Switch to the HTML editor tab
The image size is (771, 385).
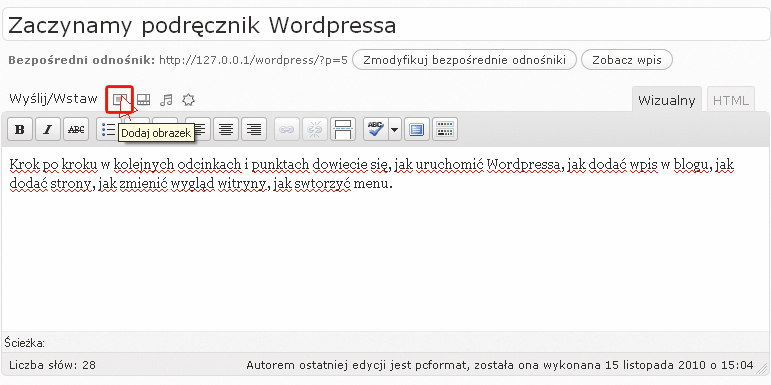(731, 100)
